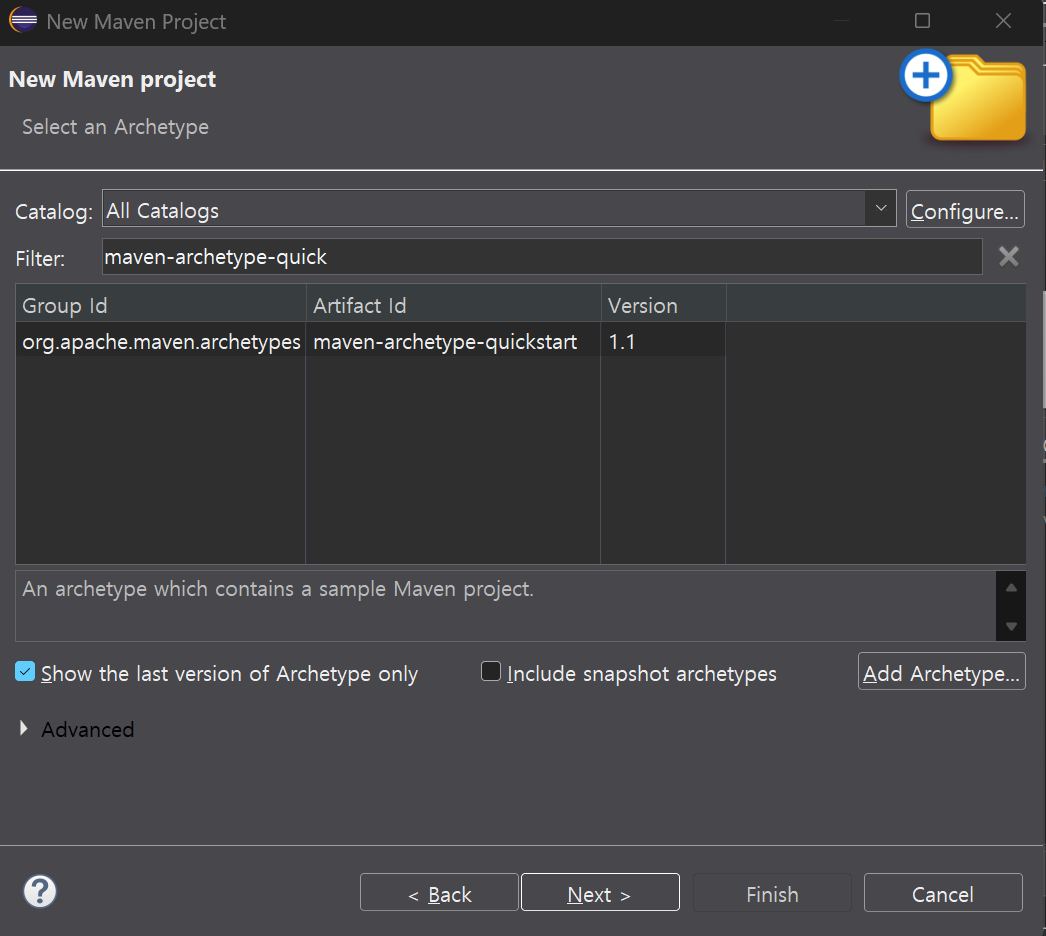Screen dimensions: 1046x936
Task: Click the Finish button
Action: 772,892
